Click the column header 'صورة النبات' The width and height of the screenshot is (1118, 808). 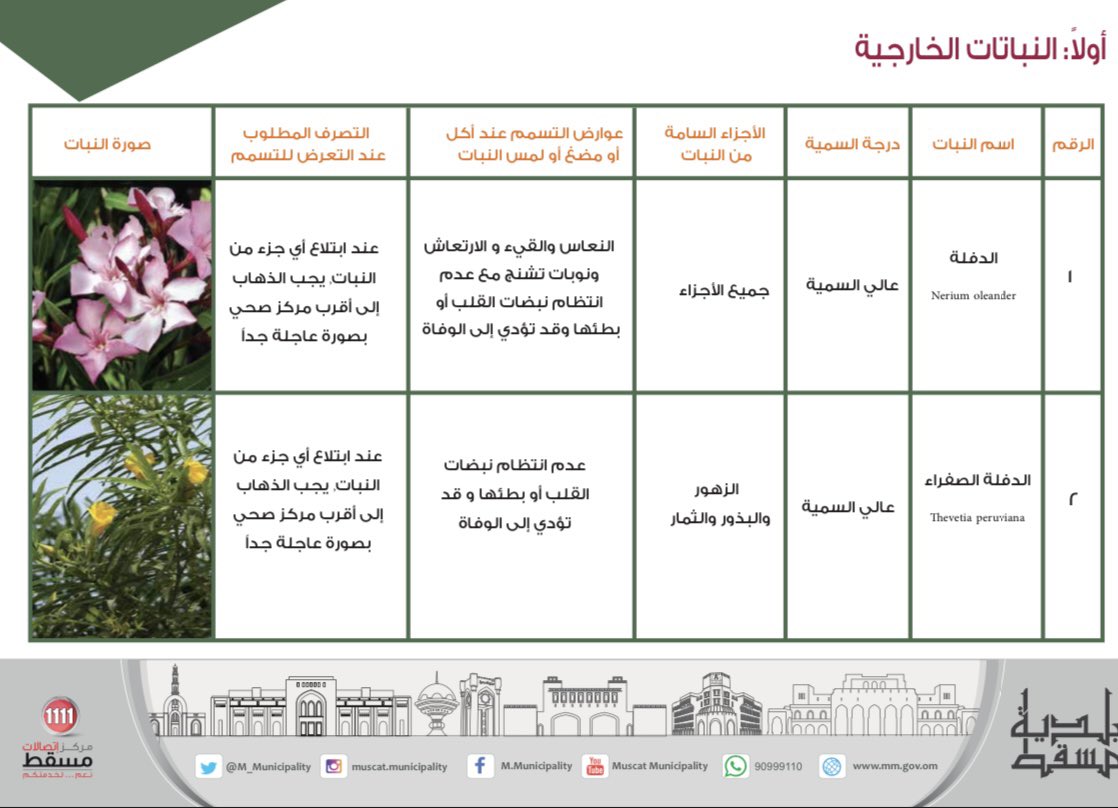click(108, 144)
